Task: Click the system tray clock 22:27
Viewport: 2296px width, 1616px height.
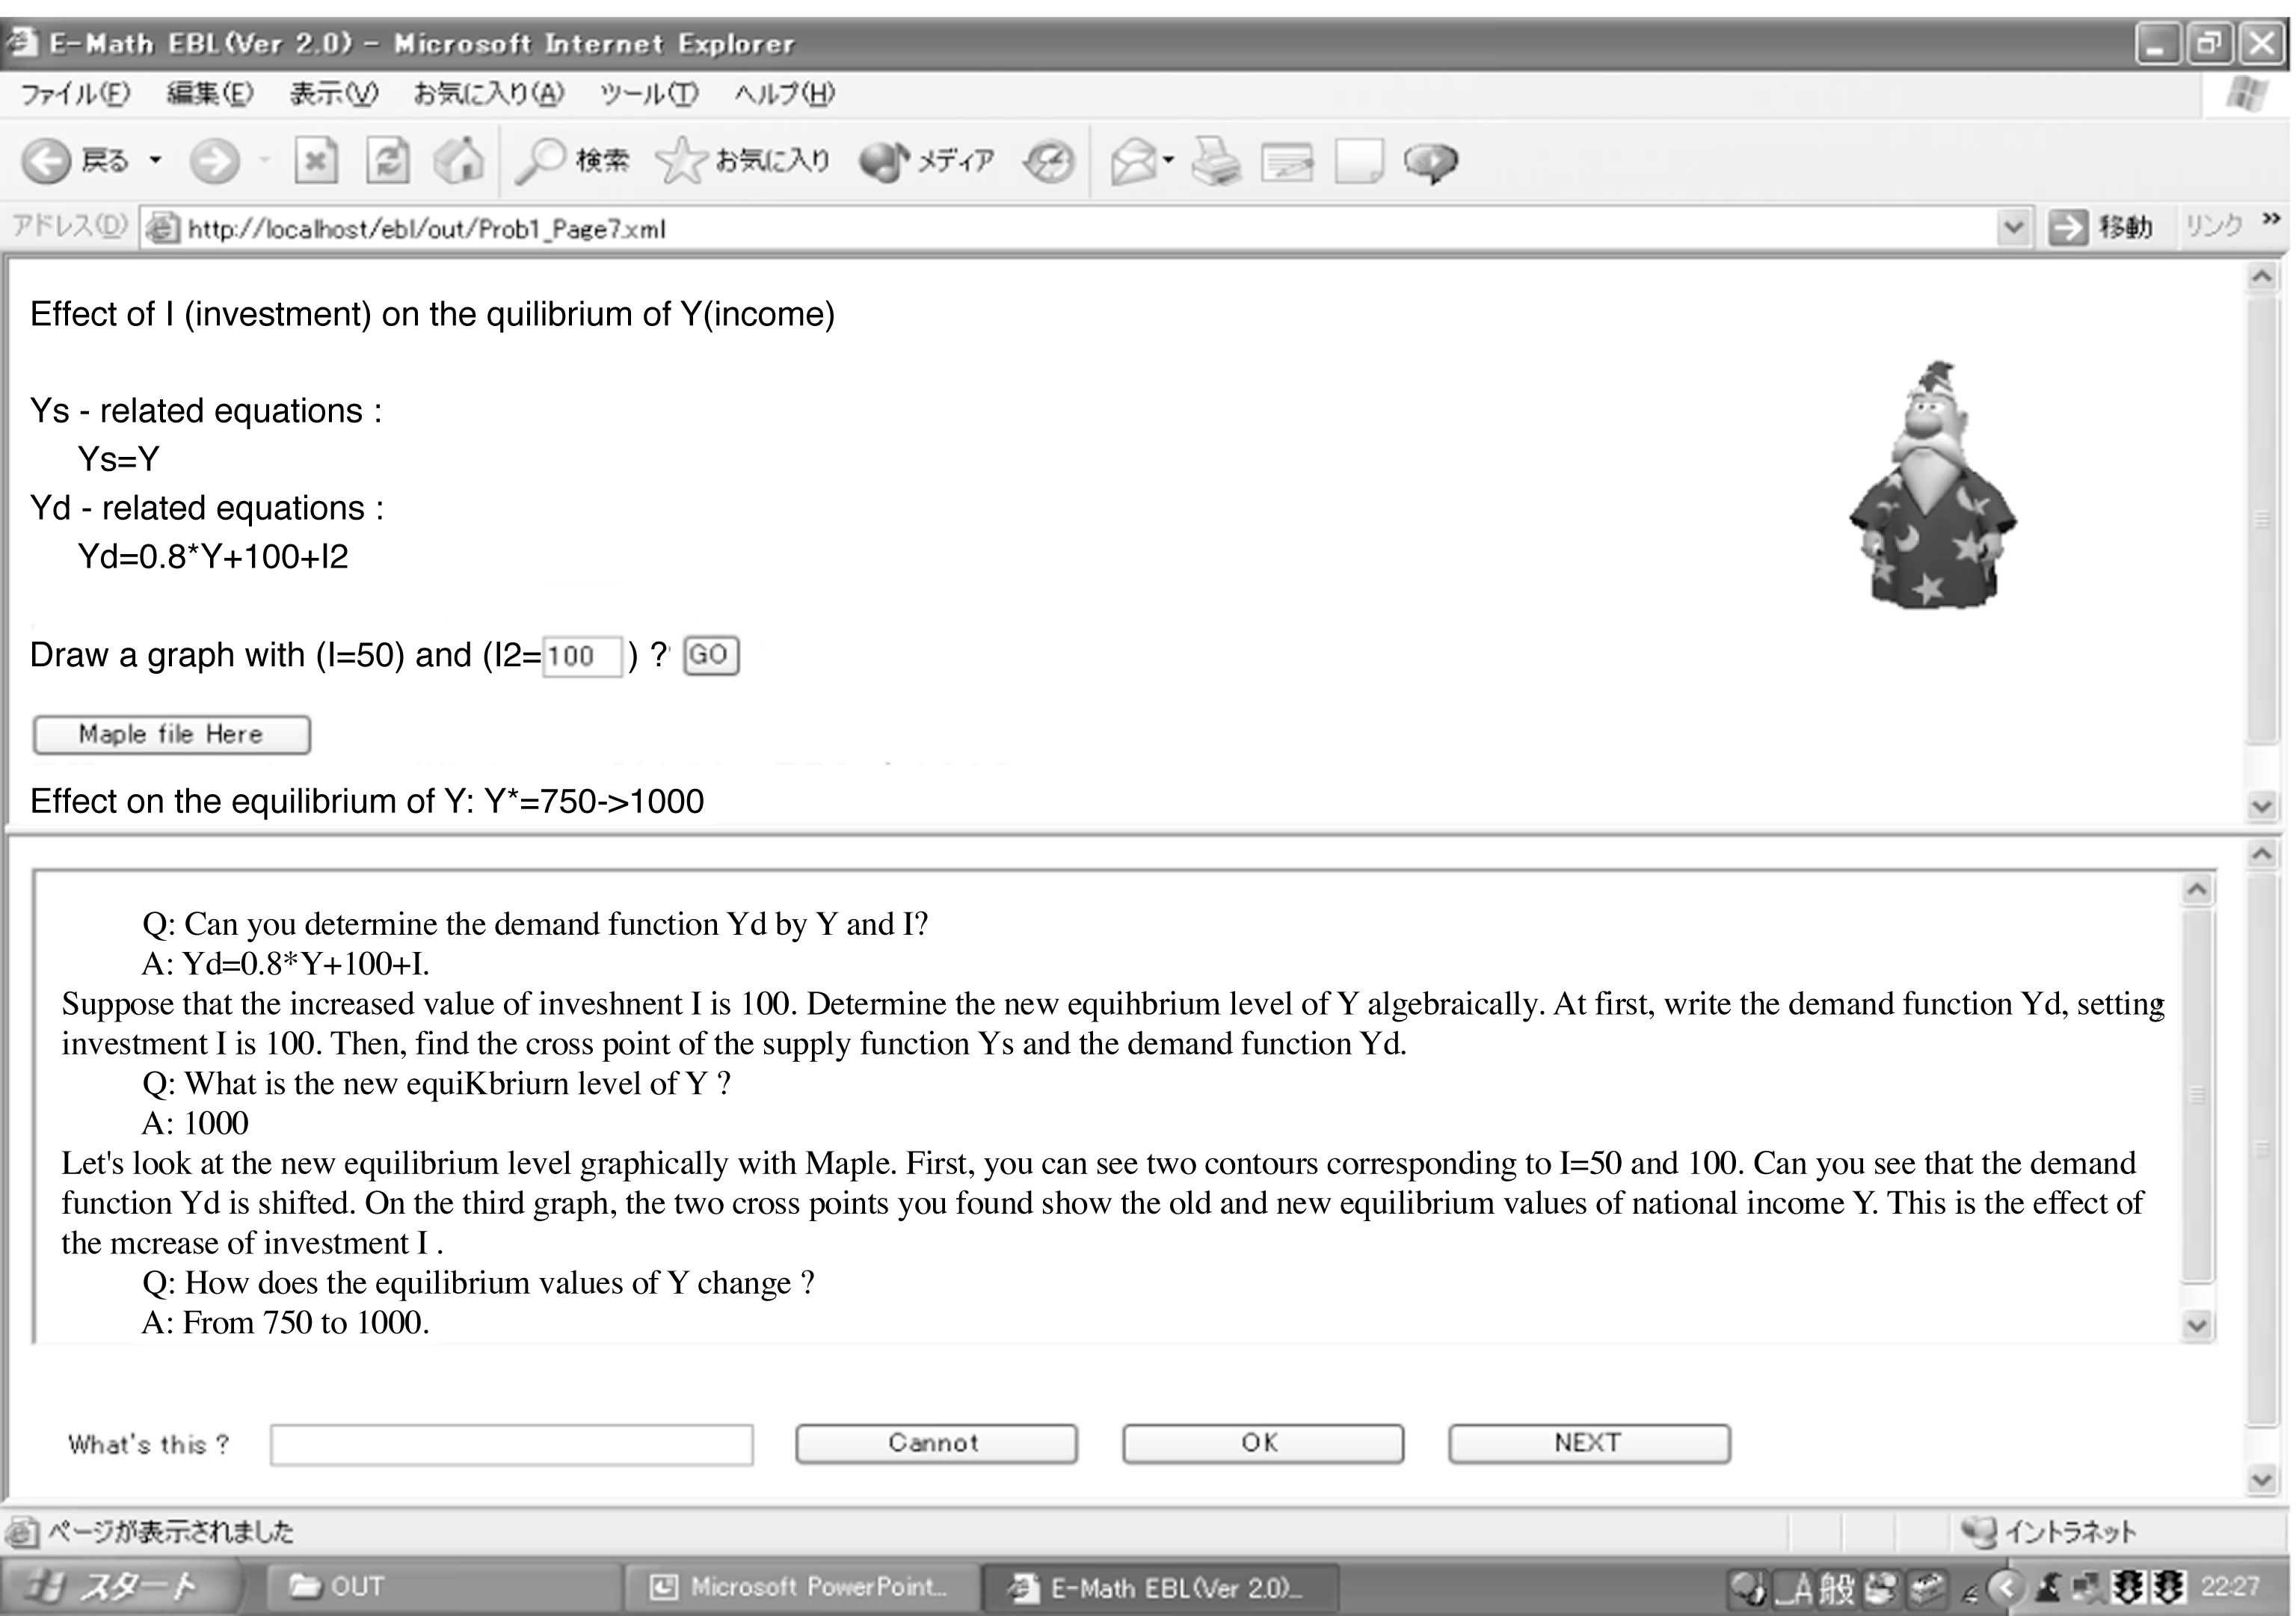Action: [2229, 1587]
